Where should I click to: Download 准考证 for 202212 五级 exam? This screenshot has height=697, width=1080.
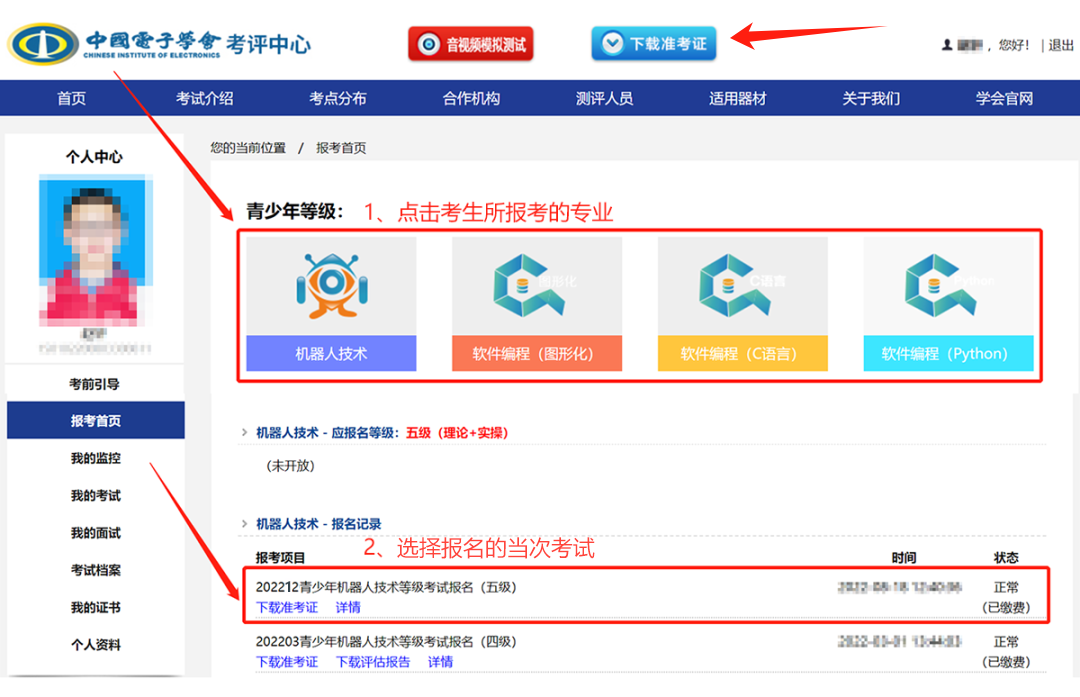(287, 607)
